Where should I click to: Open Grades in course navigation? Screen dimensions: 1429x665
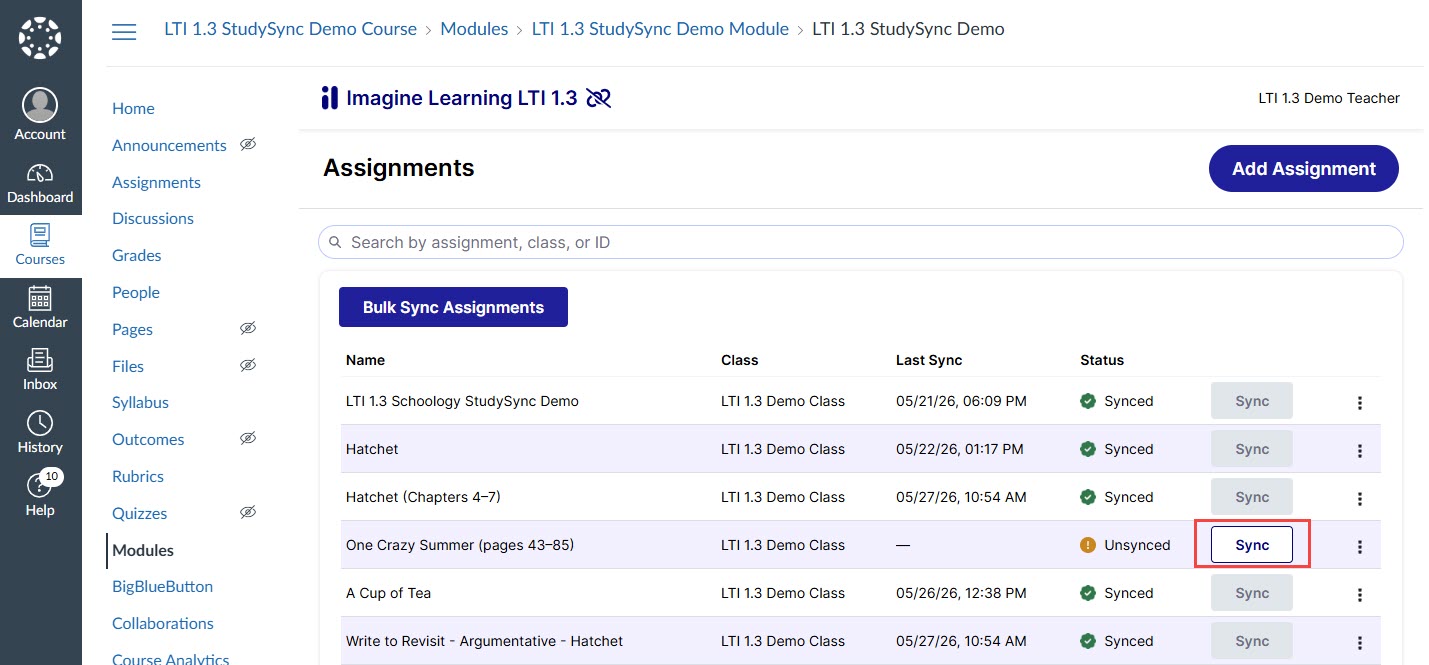tap(136, 255)
